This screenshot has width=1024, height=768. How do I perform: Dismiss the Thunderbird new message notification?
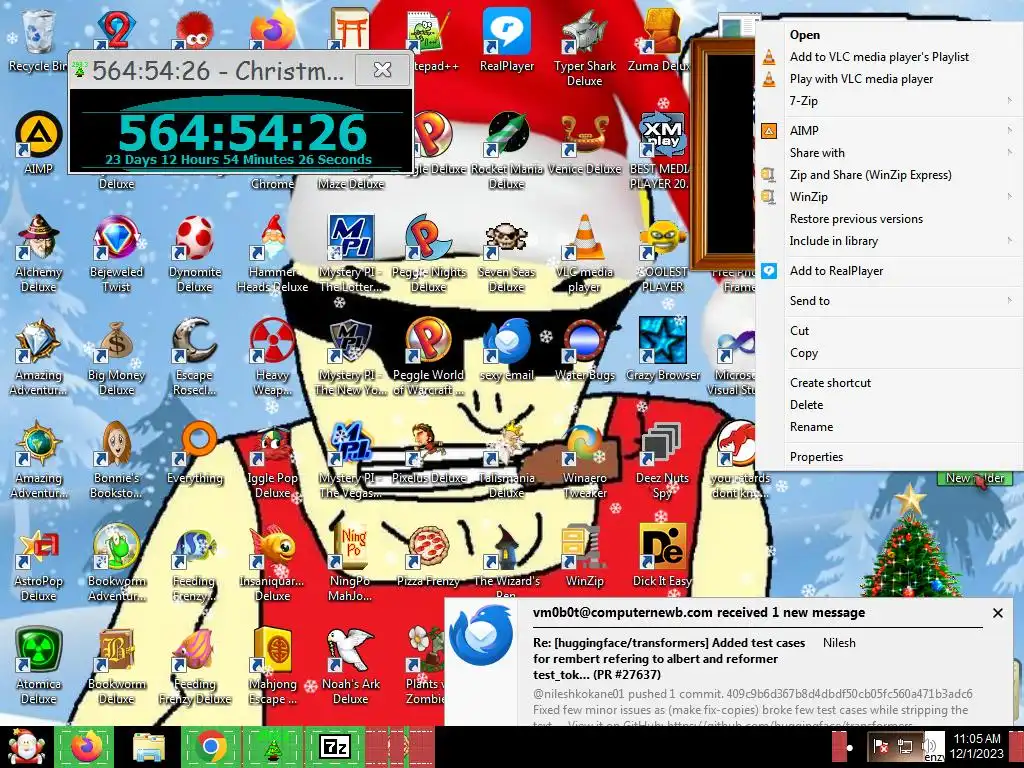pos(997,613)
